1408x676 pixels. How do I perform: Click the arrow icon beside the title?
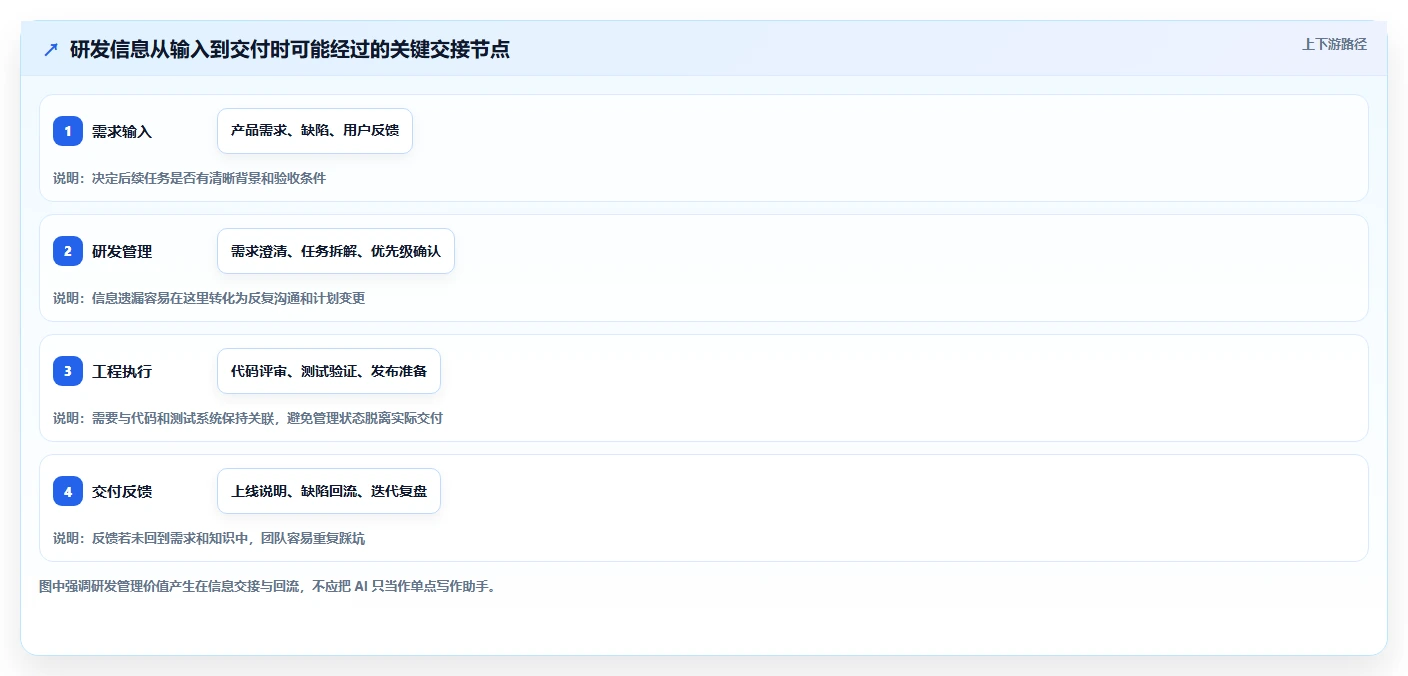pyautogui.click(x=51, y=49)
